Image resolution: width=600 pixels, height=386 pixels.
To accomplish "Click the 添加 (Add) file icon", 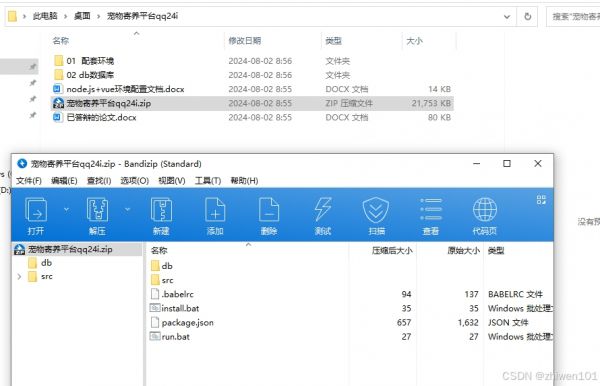I will coord(215,216).
